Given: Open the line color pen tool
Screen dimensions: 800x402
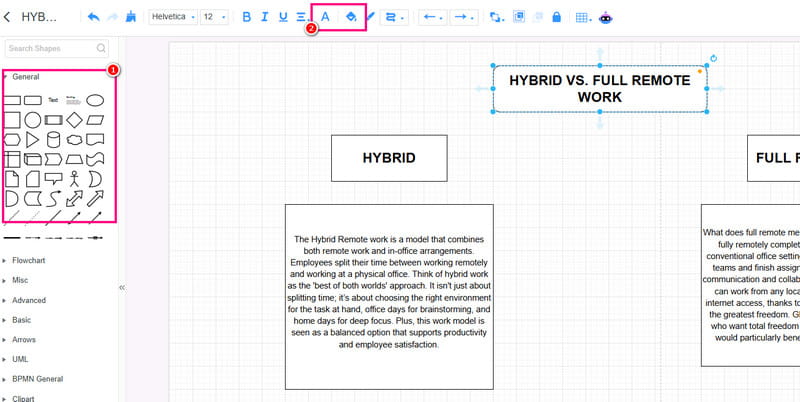Looking at the screenshot, I should tap(370, 17).
